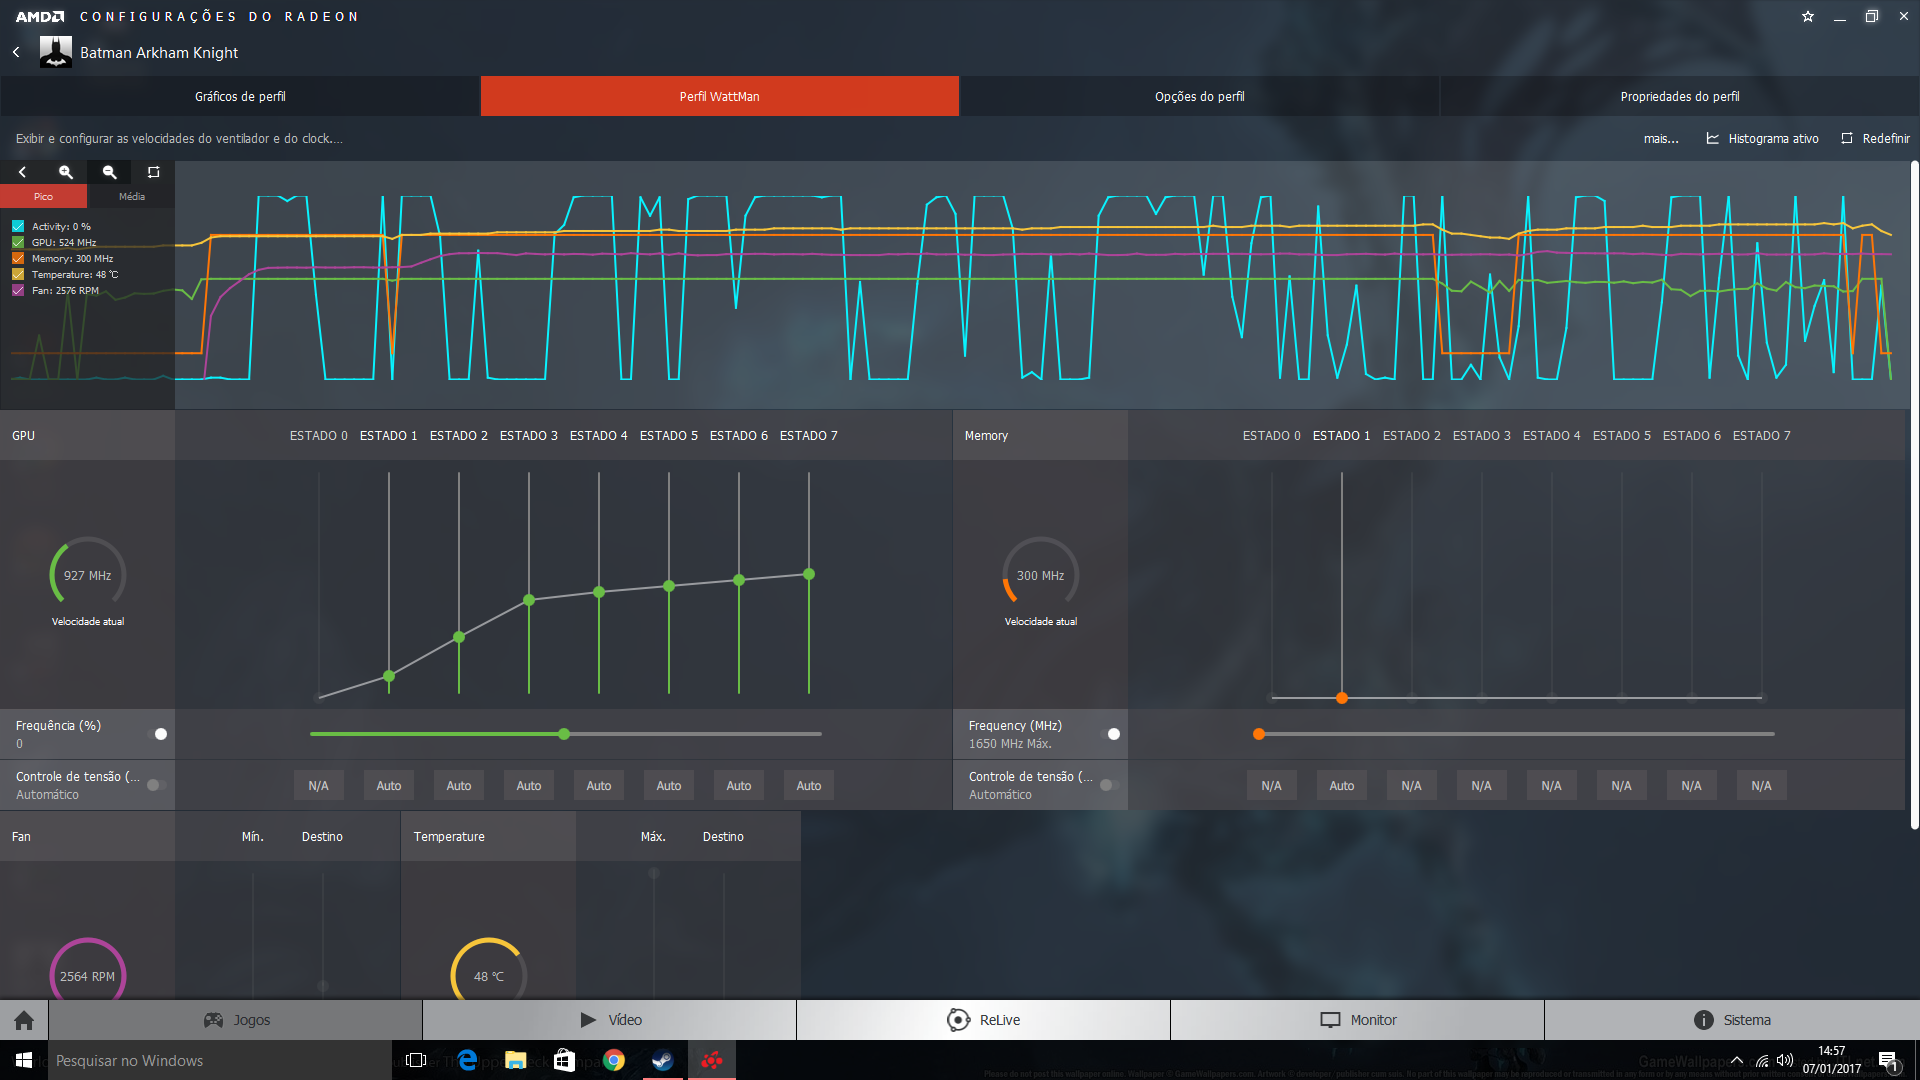Toggle the GPU graph checkbox

[x=18, y=242]
